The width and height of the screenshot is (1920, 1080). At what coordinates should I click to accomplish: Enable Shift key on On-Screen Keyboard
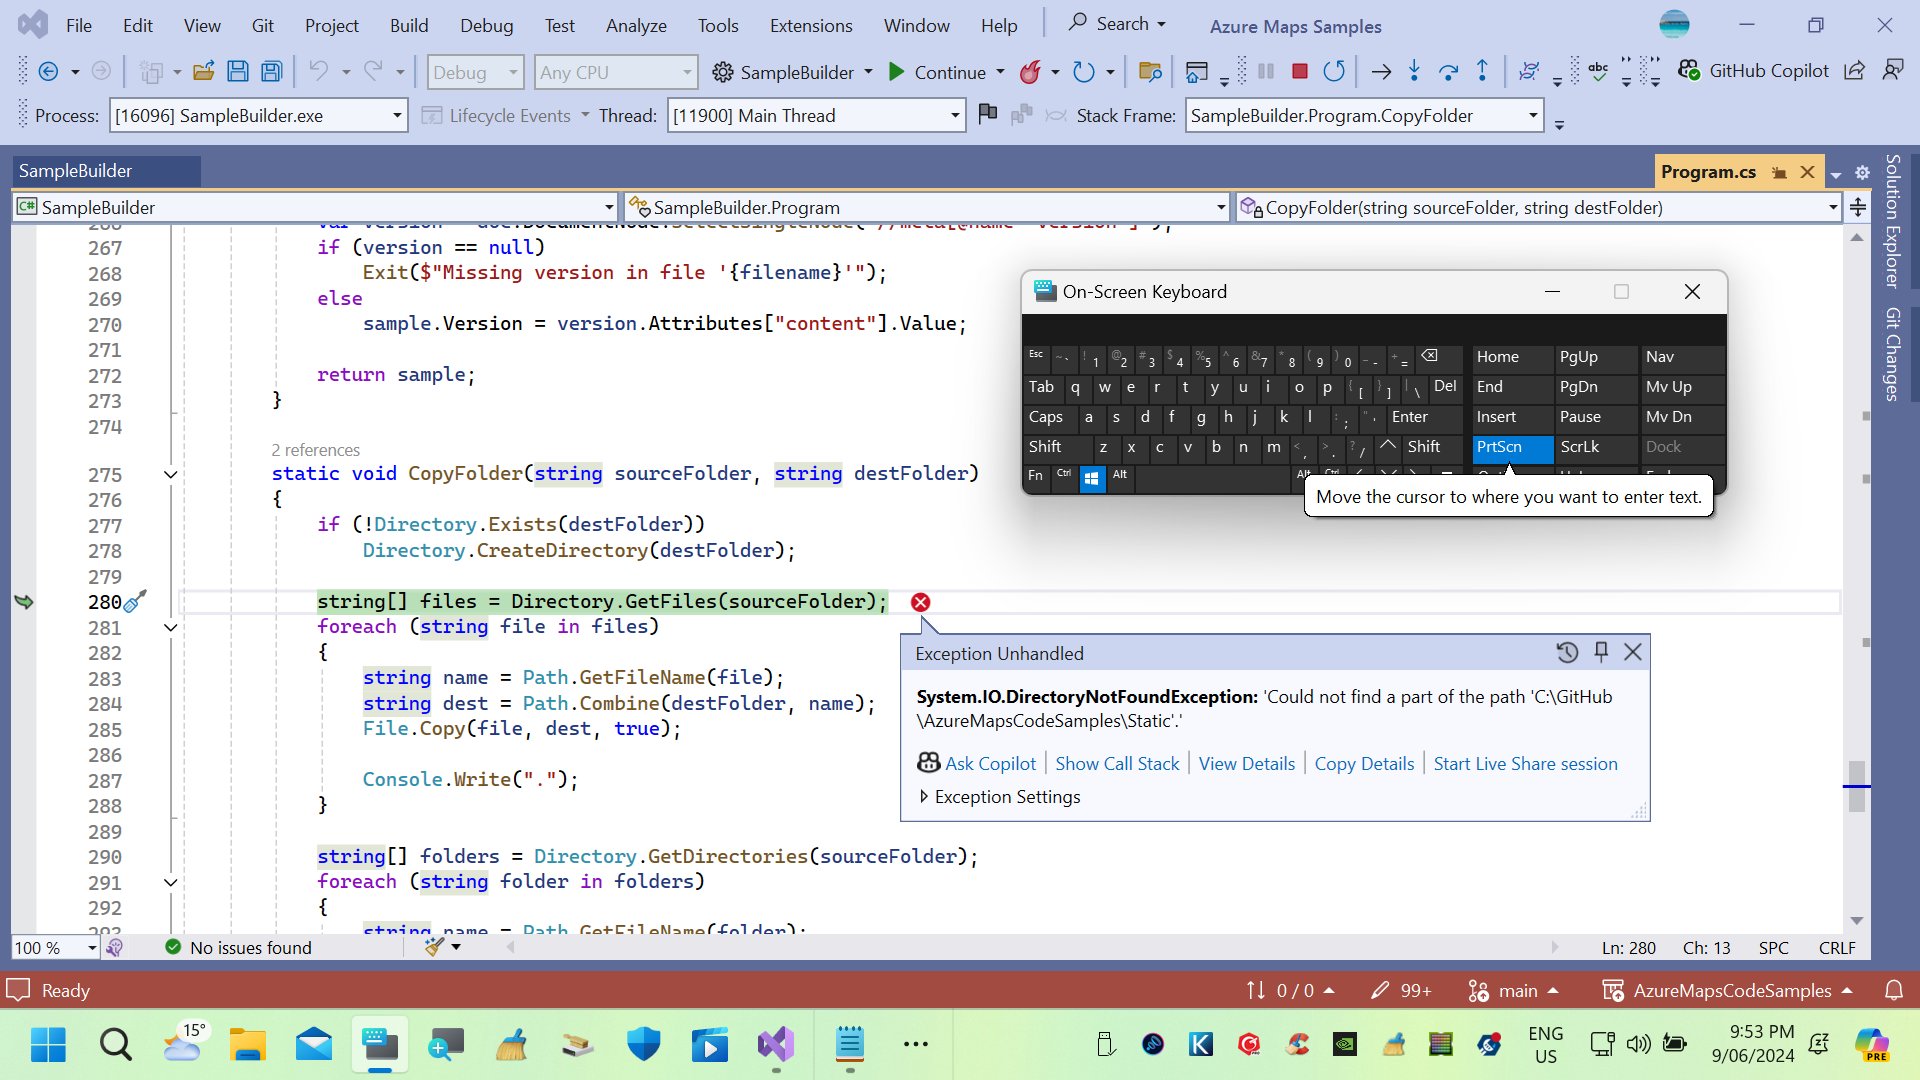pos(1050,446)
